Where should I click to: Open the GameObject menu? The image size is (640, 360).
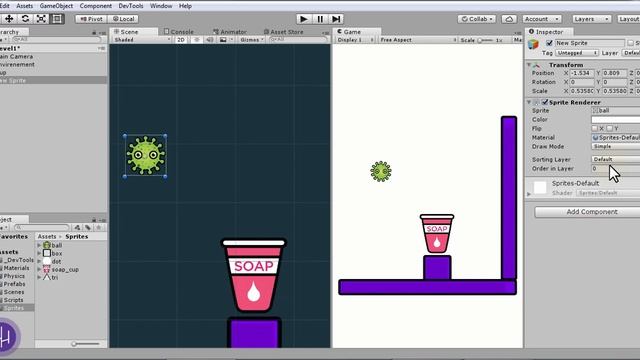click(x=56, y=6)
